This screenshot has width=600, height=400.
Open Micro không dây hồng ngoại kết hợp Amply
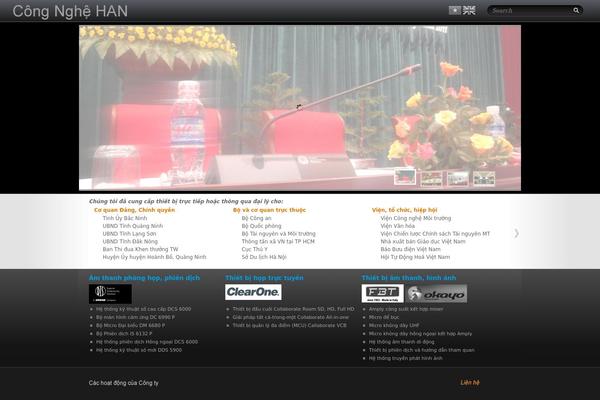pyautogui.click(x=420, y=334)
